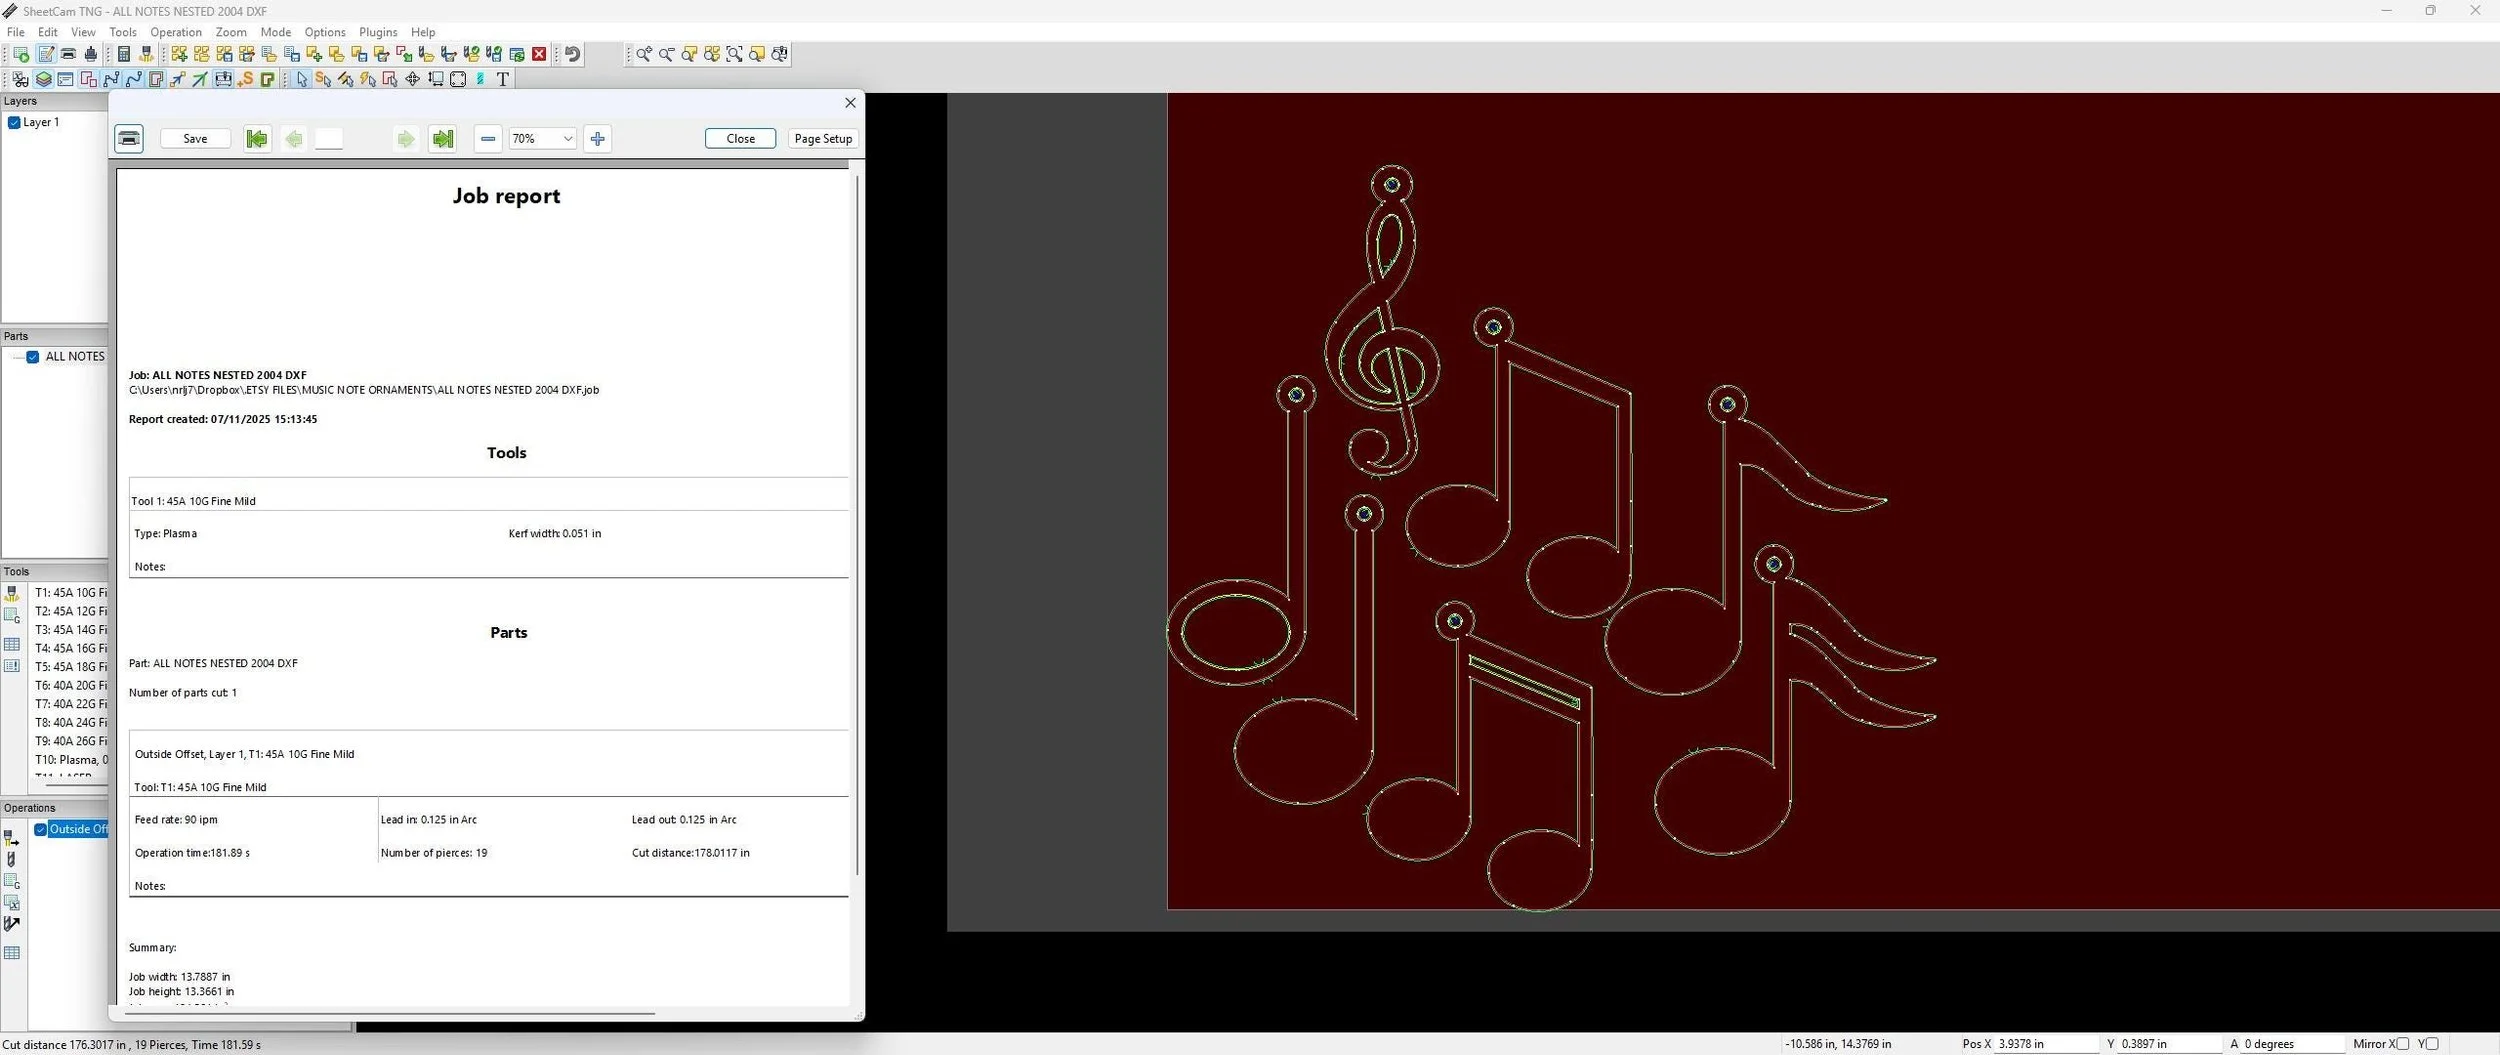
Task: Click 'Cut distance 176.3017 in' status text
Action: click(65, 1045)
